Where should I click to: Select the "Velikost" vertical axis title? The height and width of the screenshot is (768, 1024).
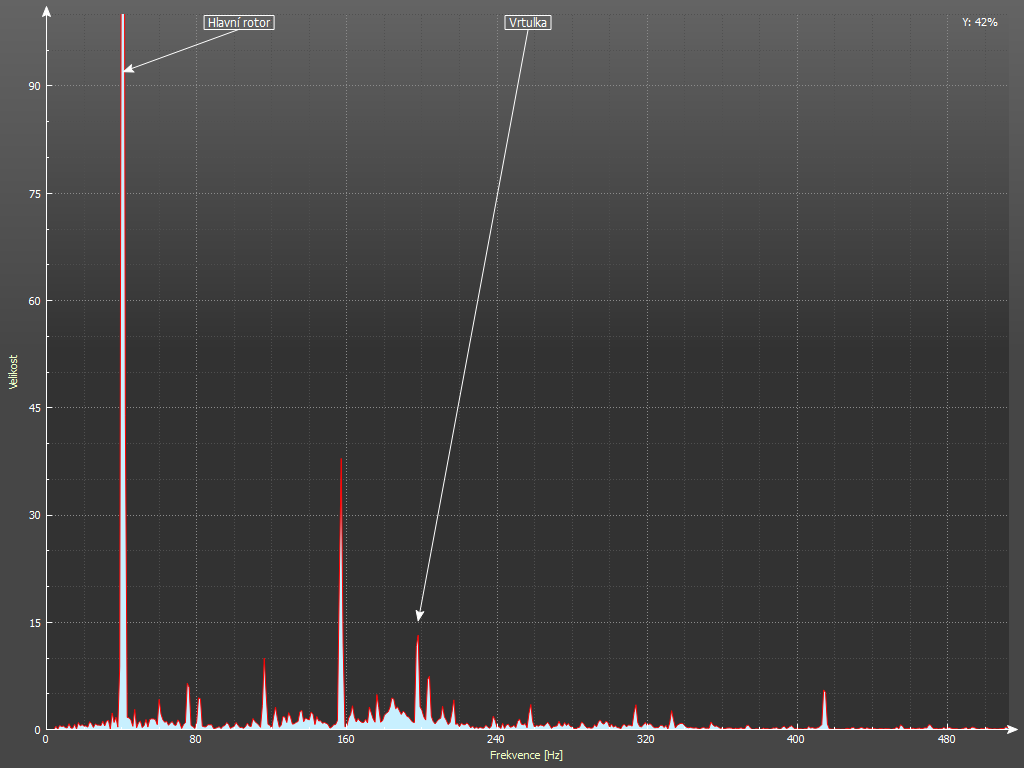[x=13, y=371]
